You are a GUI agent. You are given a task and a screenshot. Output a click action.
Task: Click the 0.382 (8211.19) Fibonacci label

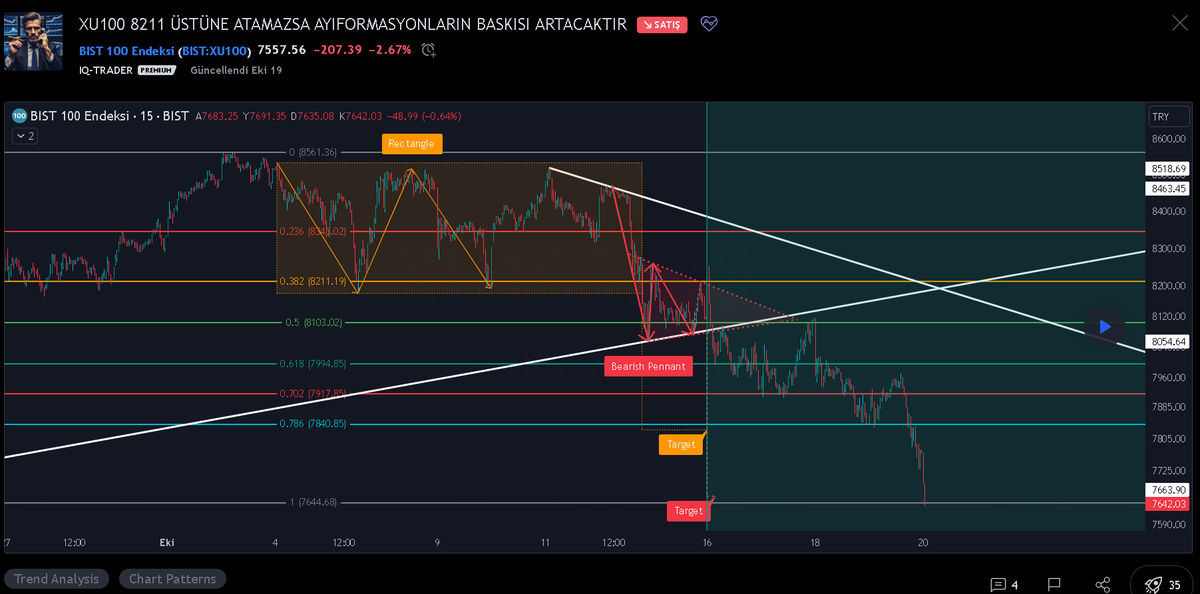(x=311, y=282)
